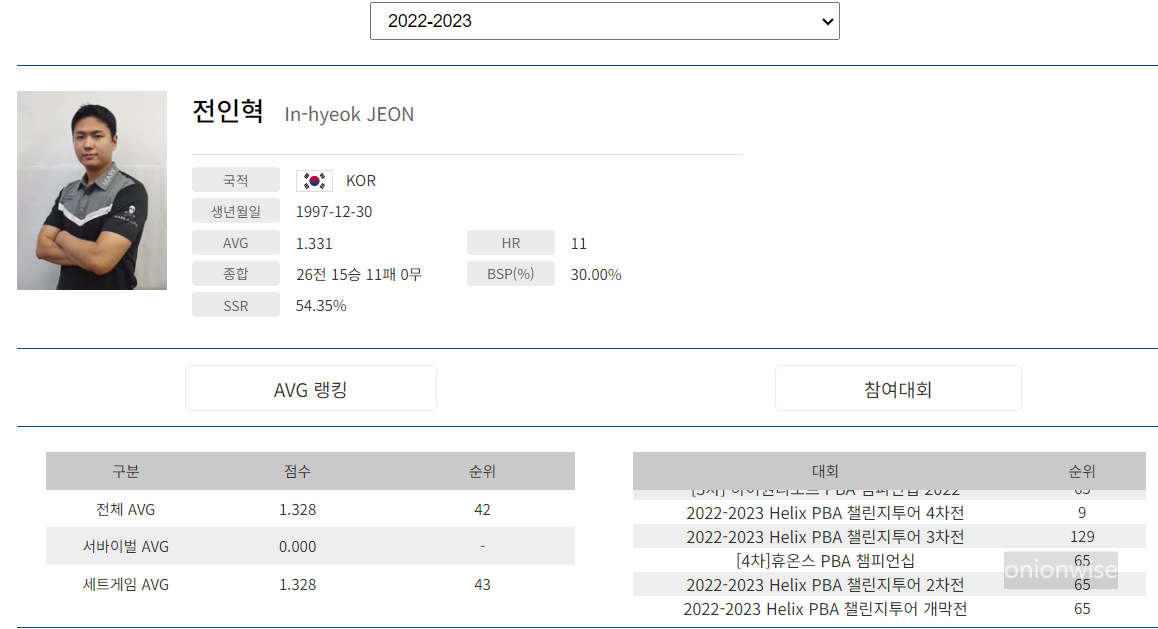The width and height of the screenshot is (1158, 629).
Task: Click the HR stat badge
Action: 511,242
